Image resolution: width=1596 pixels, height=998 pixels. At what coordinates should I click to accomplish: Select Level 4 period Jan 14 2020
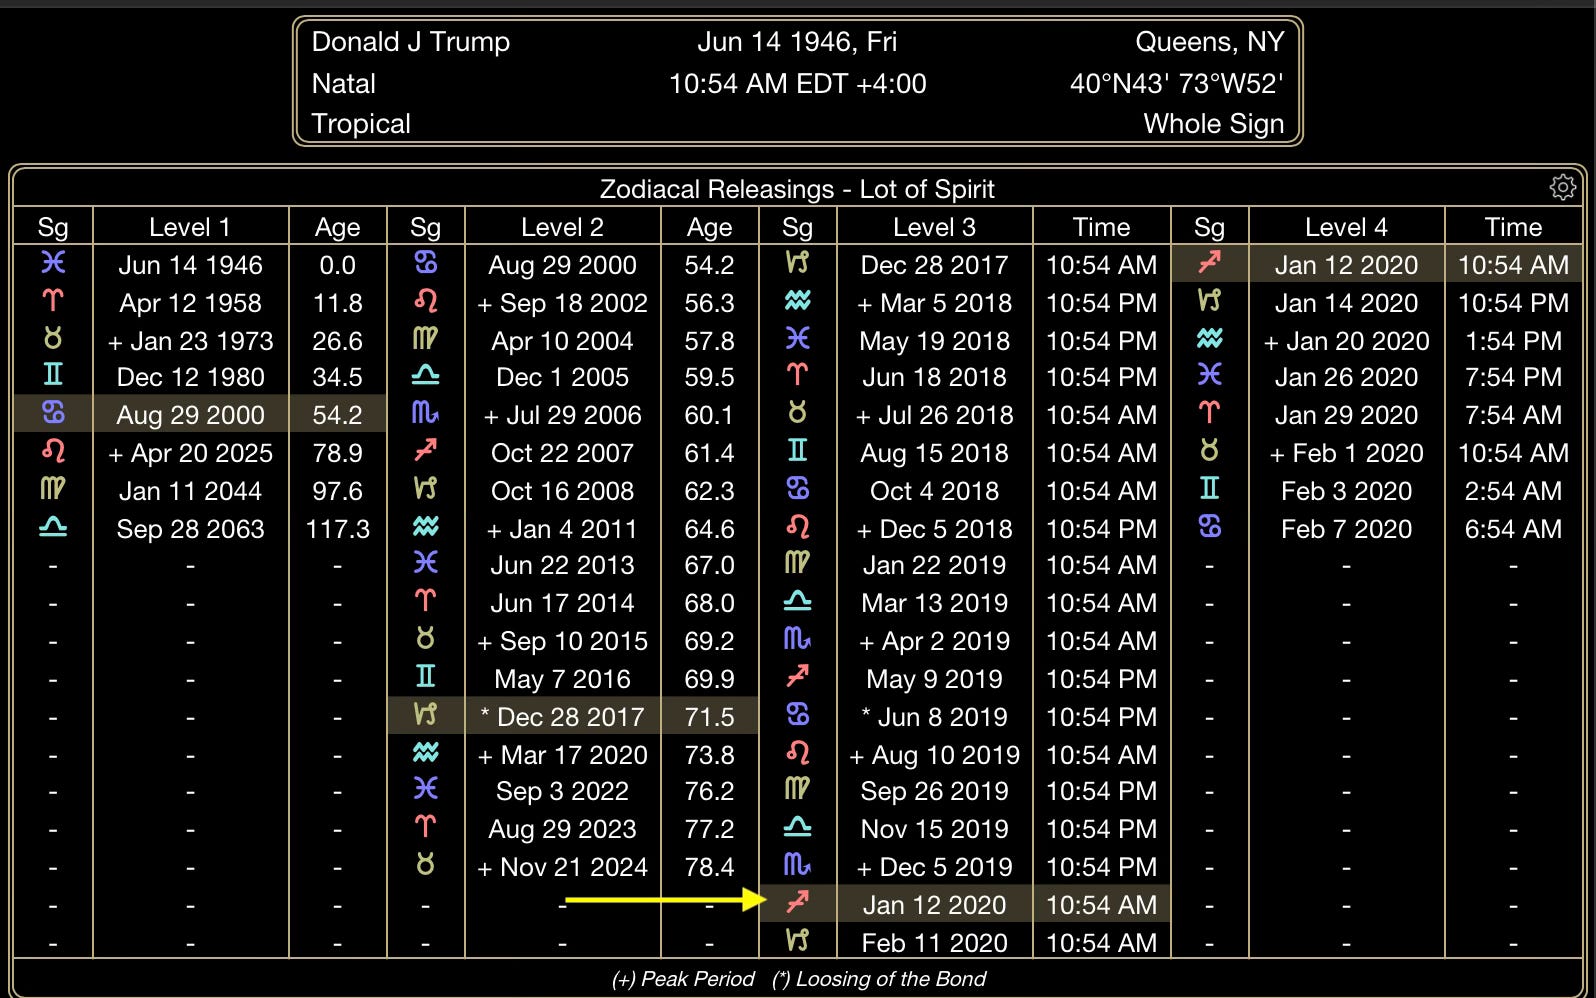[x=1346, y=303]
